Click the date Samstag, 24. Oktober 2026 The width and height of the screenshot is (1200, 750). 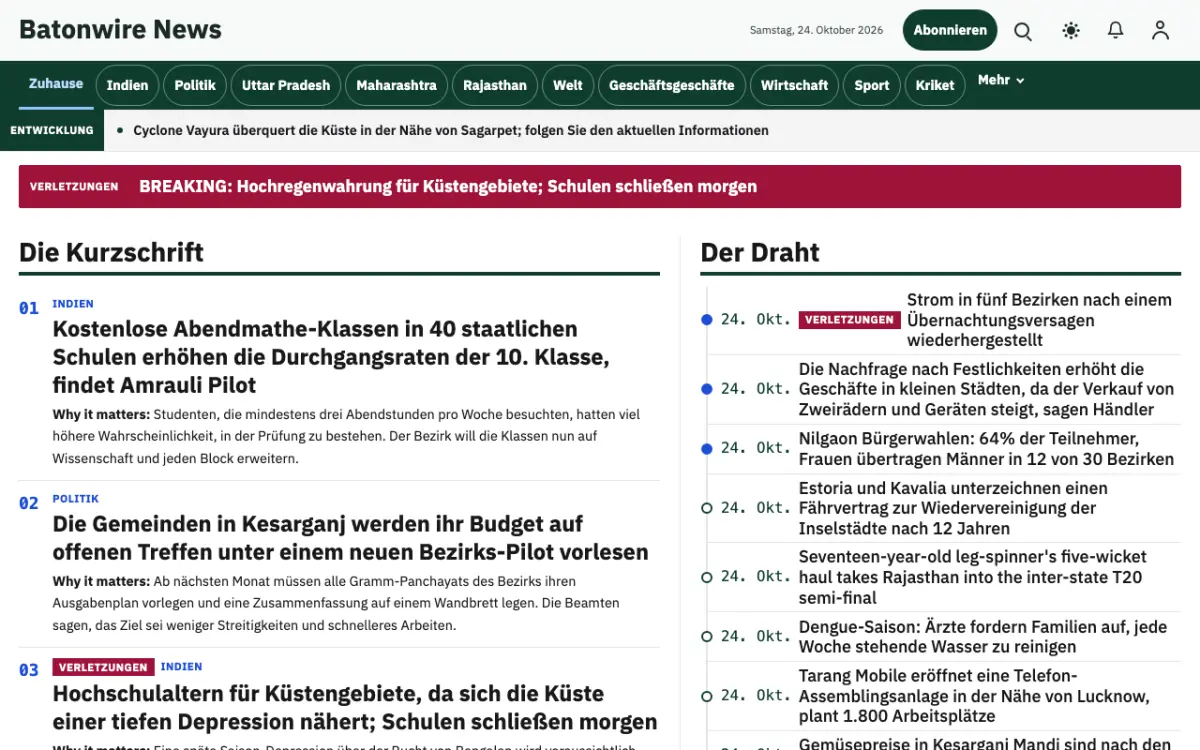pyautogui.click(x=816, y=30)
